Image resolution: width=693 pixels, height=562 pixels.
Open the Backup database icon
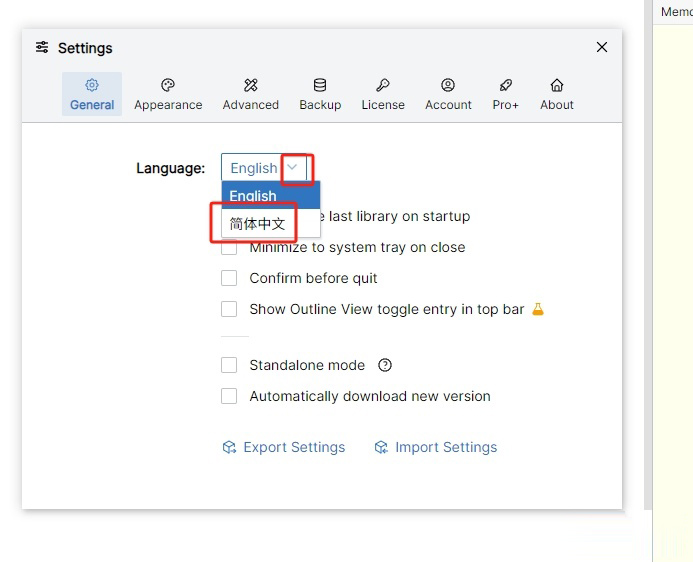coord(320,86)
